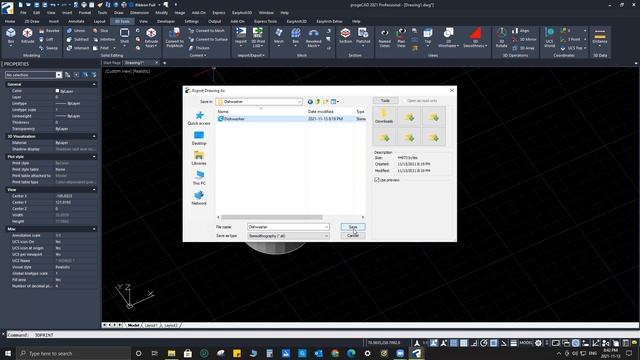This screenshot has width=640, height=360.
Task: Open Network in the Export dialog sidebar
Action: pos(199,198)
